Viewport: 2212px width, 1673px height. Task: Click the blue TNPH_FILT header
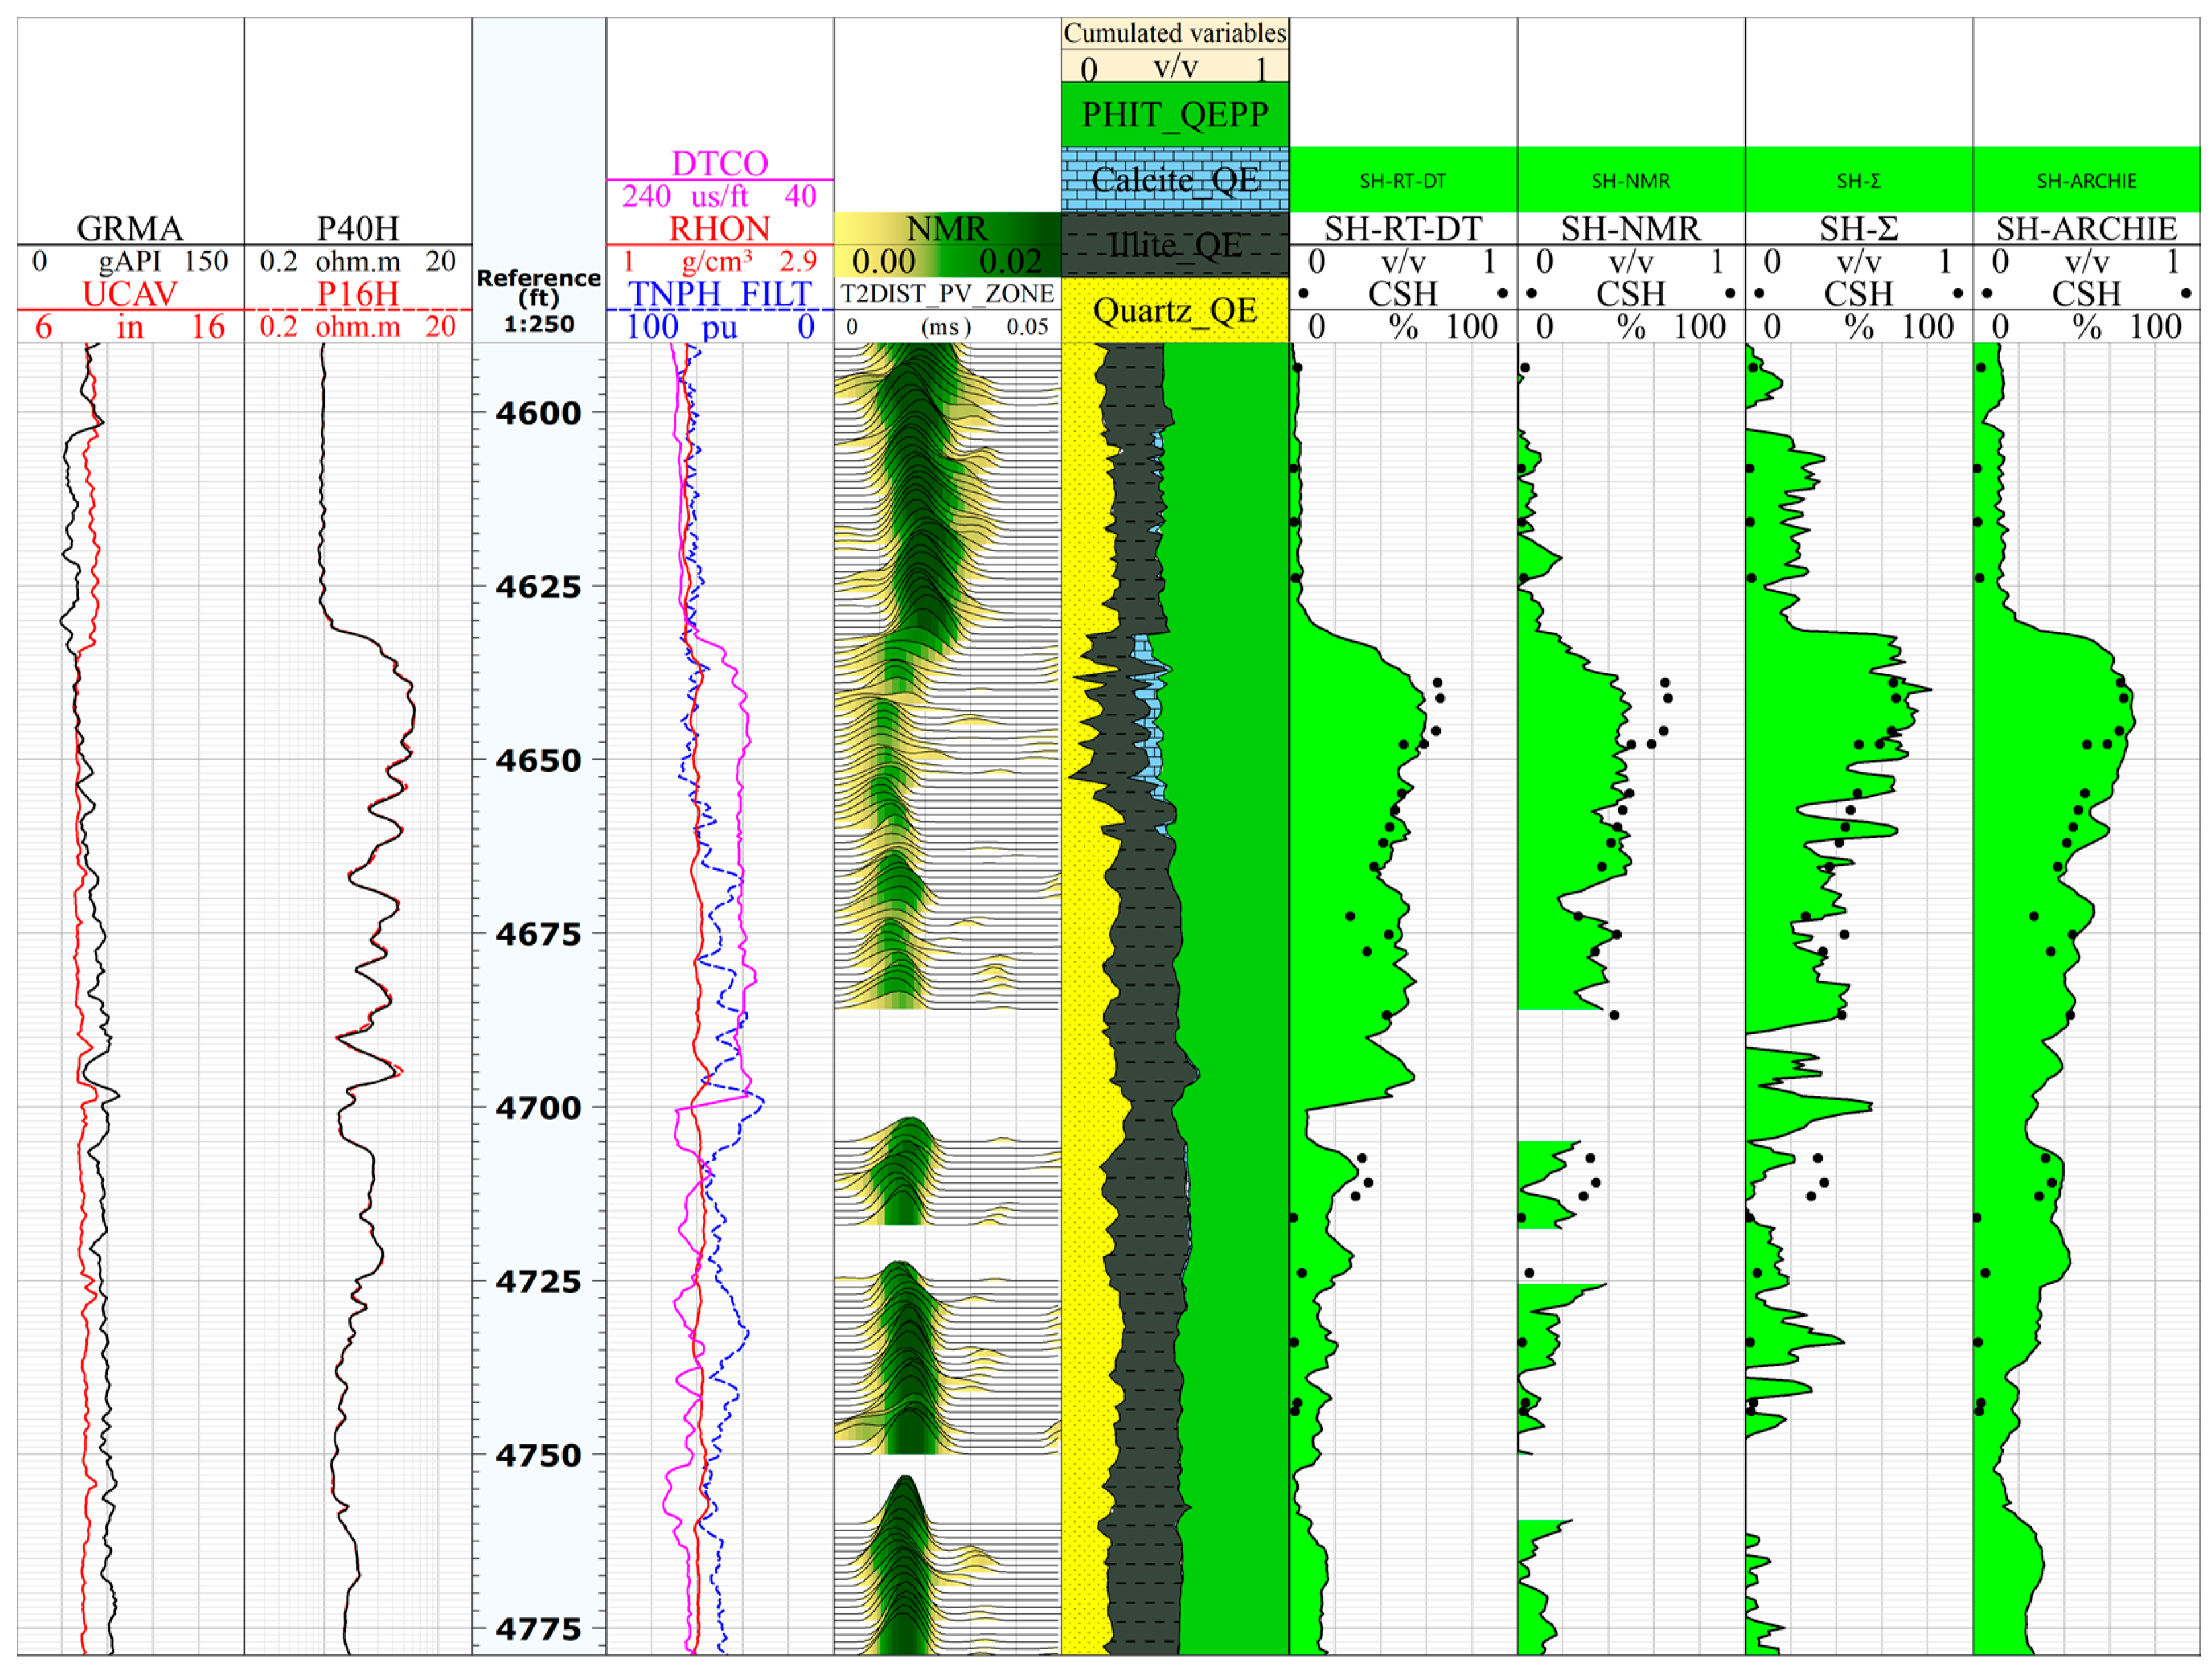click(x=719, y=294)
